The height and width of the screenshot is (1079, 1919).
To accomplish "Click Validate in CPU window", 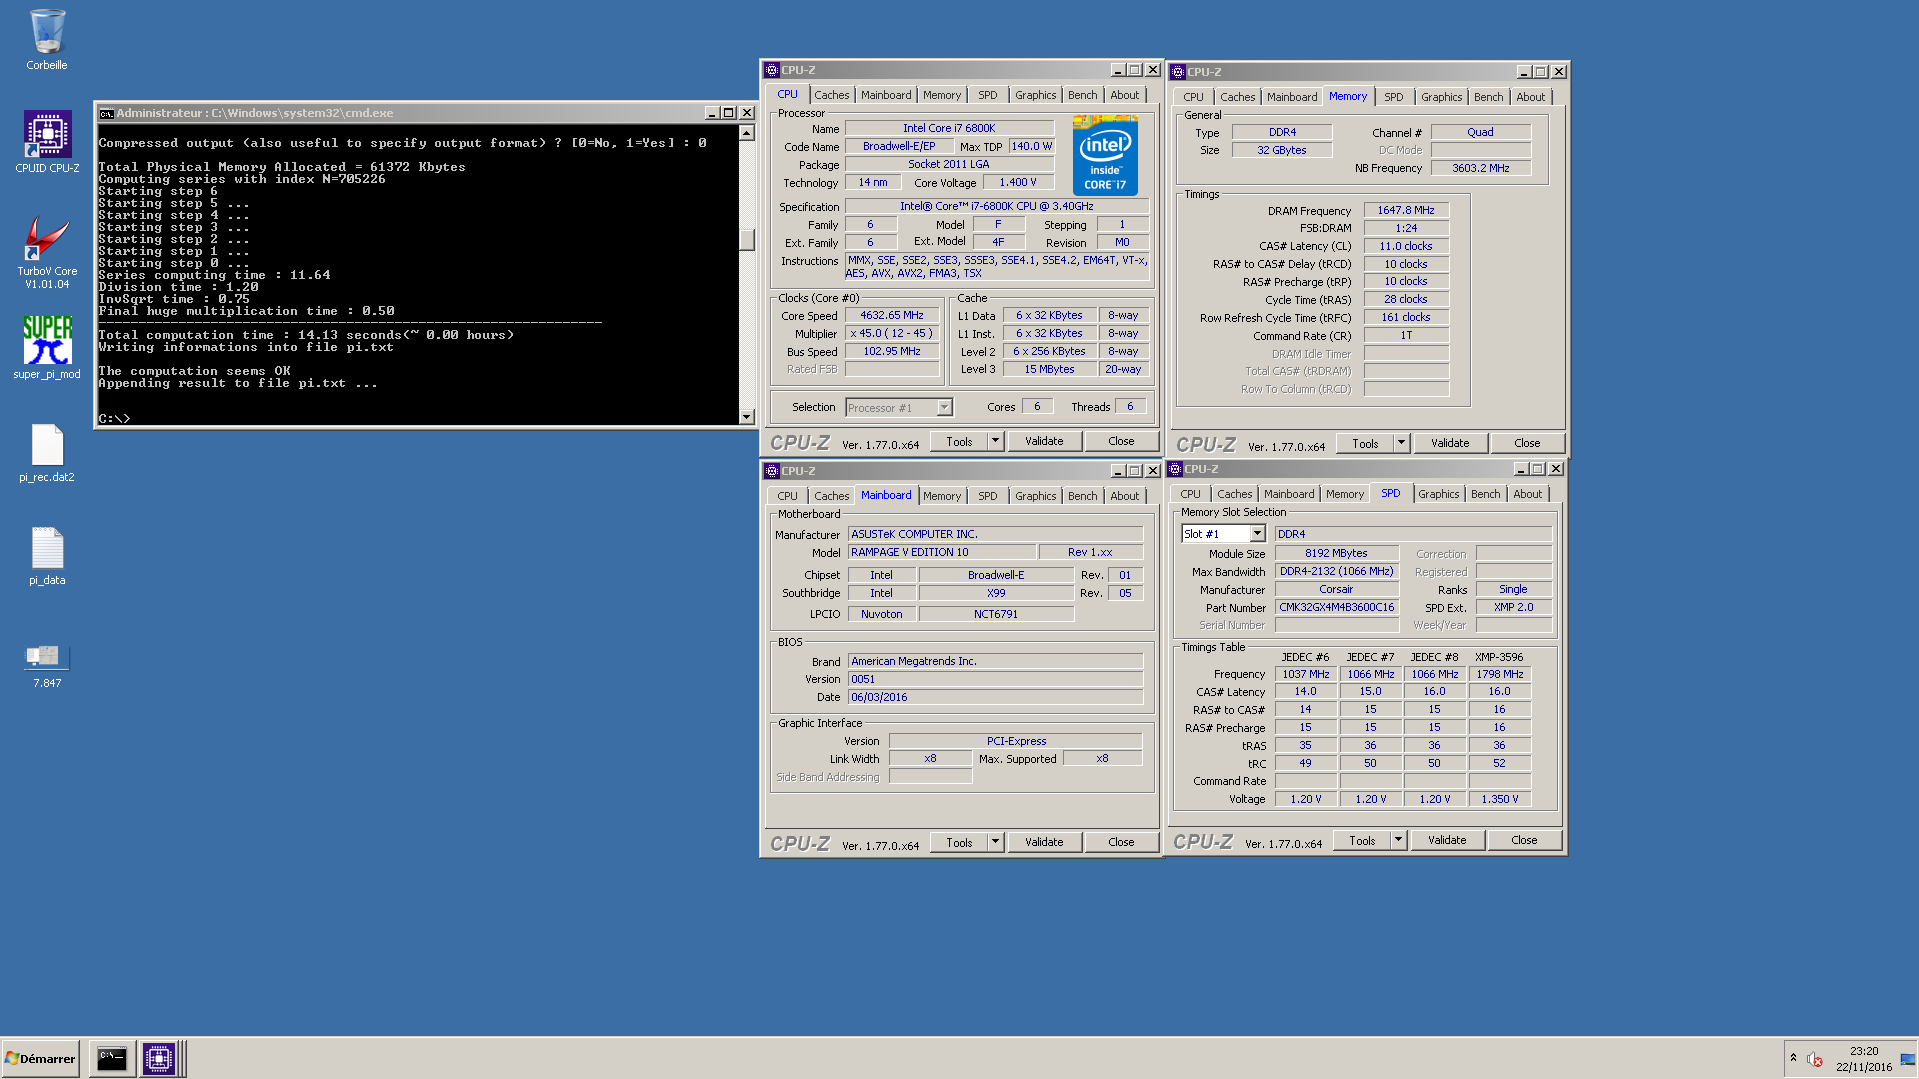I will click(1044, 441).
